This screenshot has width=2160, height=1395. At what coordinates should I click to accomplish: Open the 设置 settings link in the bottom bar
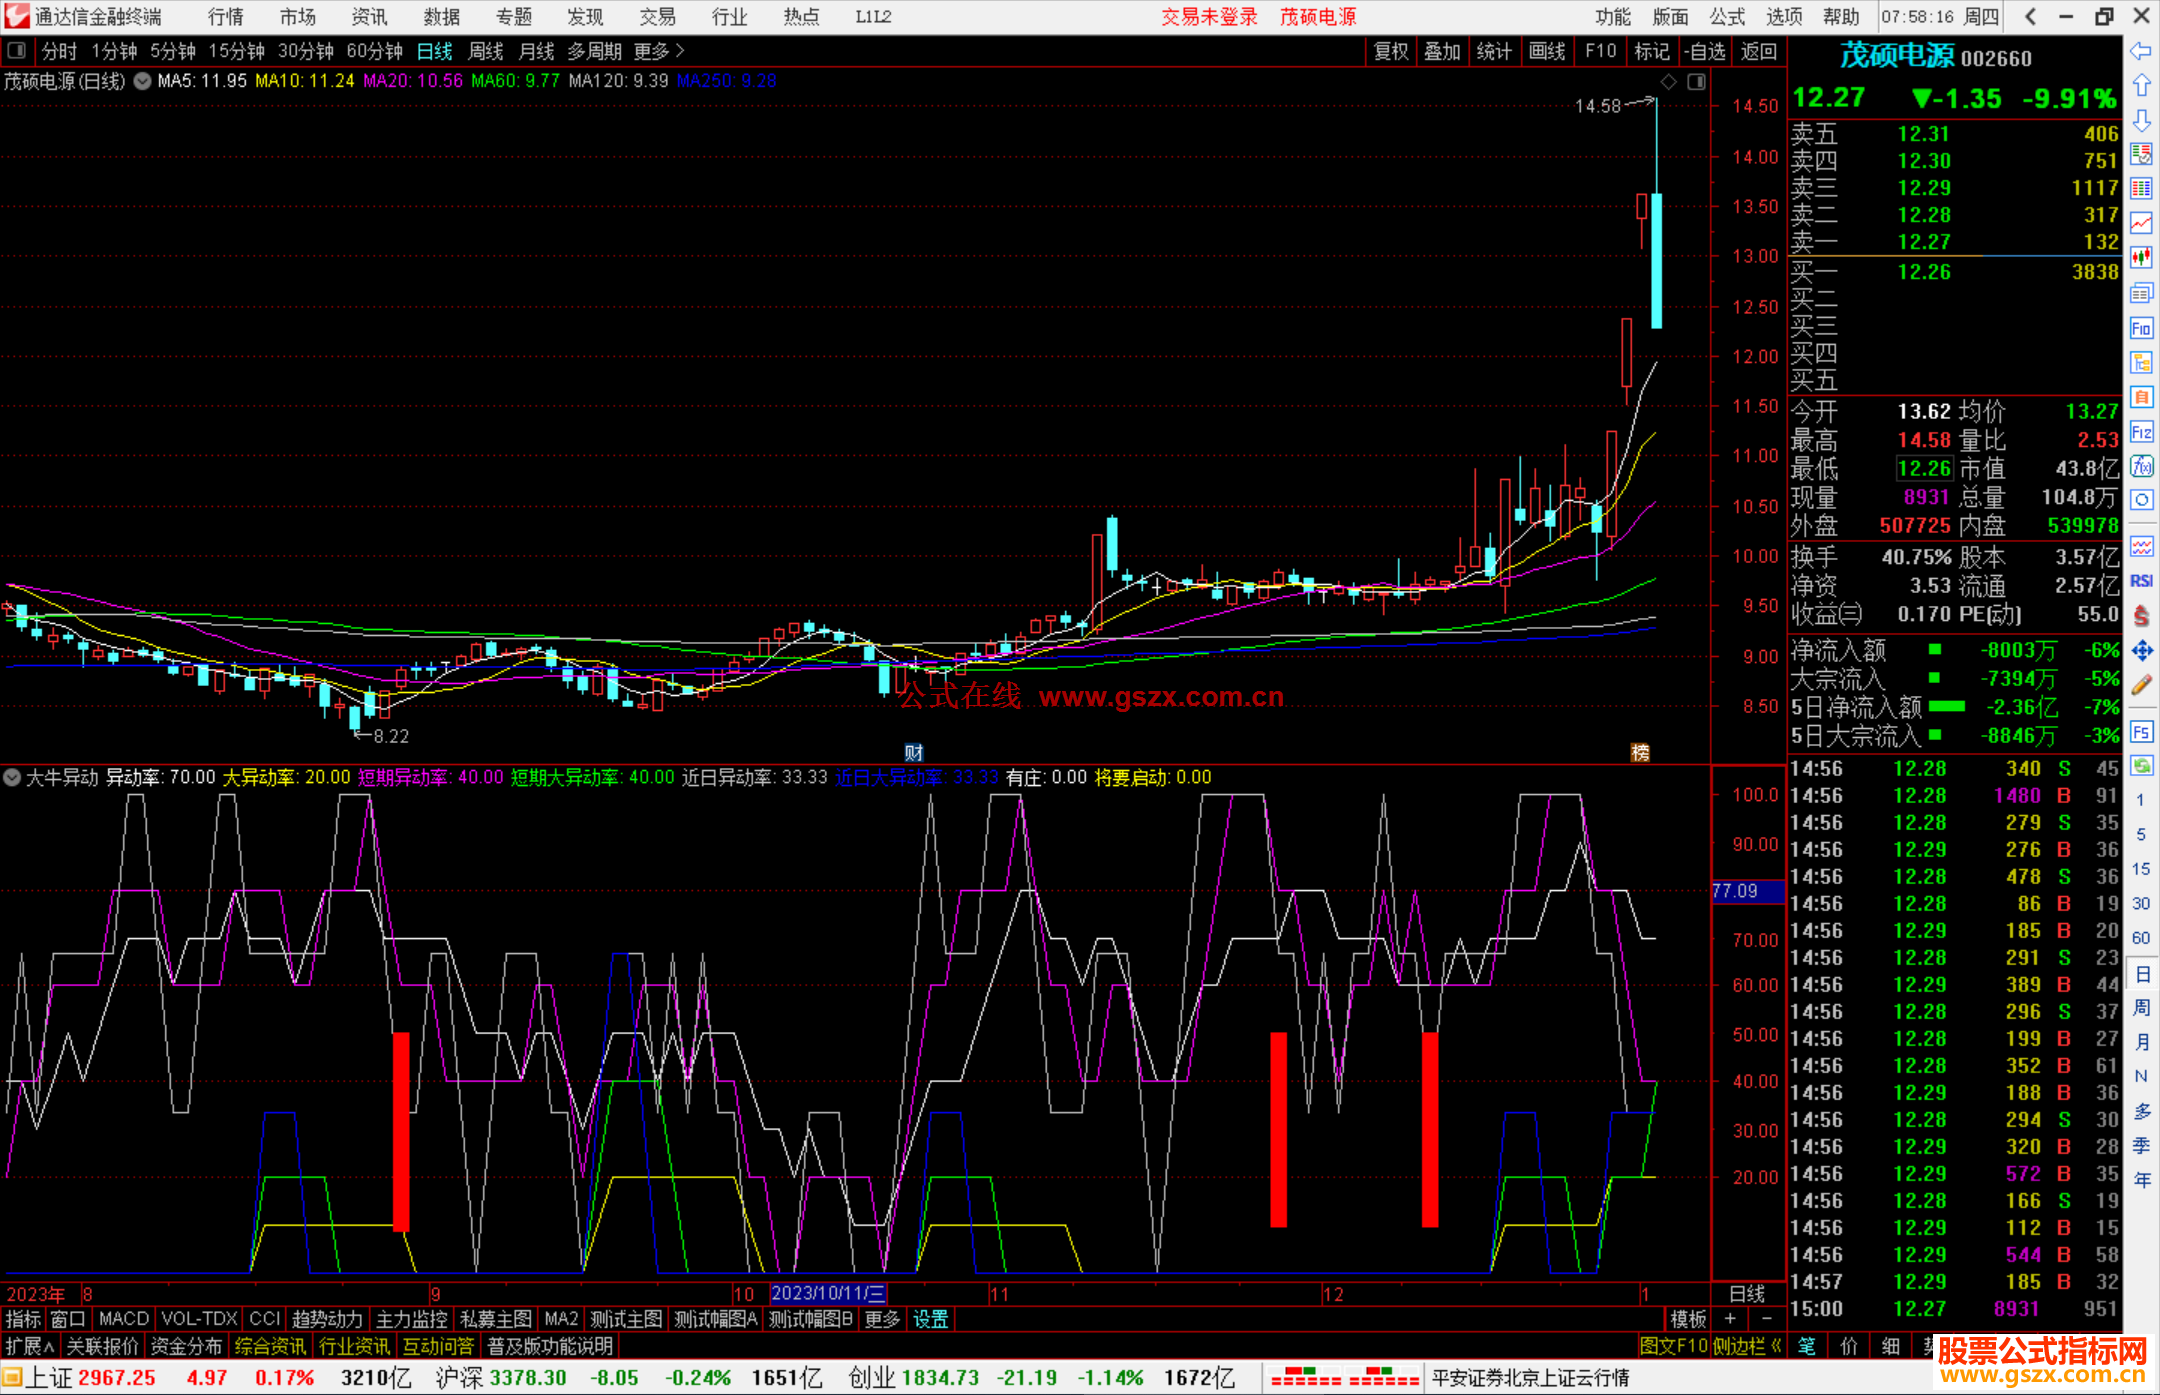click(930, 1319)
